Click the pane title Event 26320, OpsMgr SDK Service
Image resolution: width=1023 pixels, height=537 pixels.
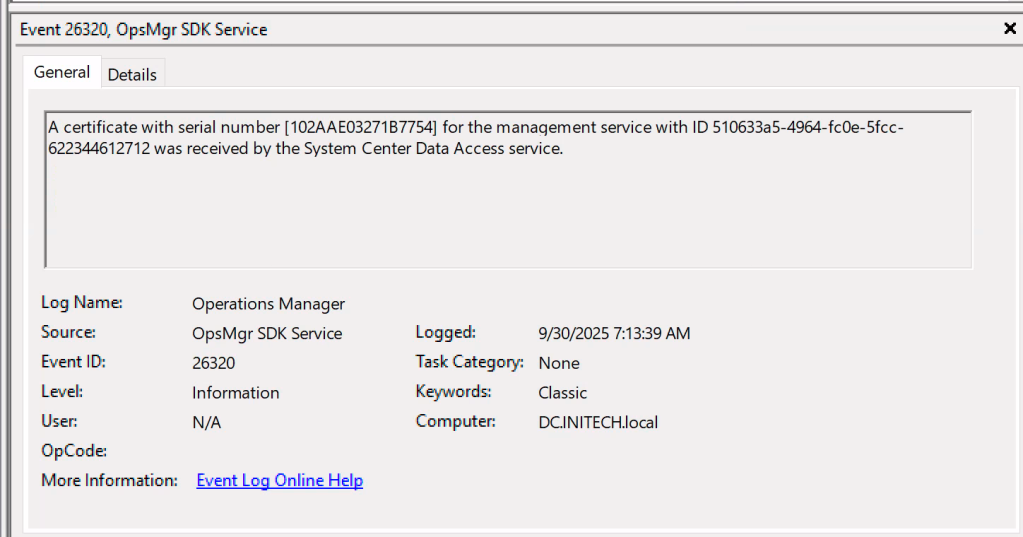coord(144,30)
